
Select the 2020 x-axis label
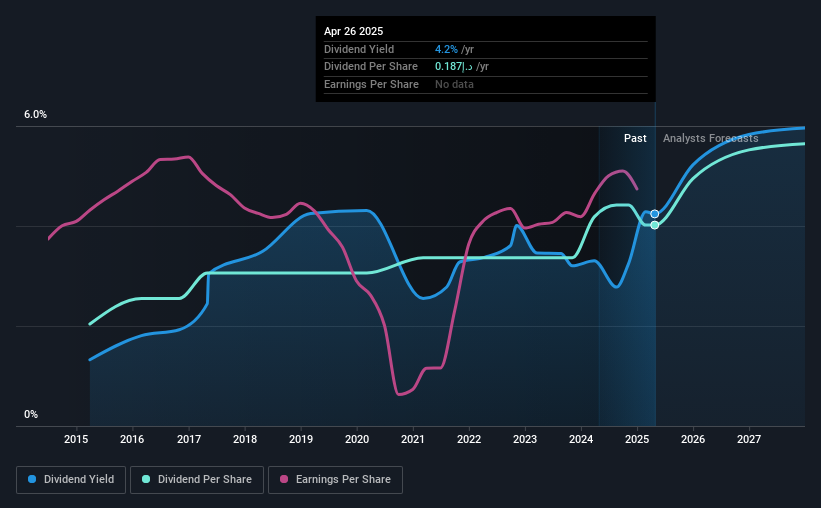pyautogui.click(x=357, y=439)
